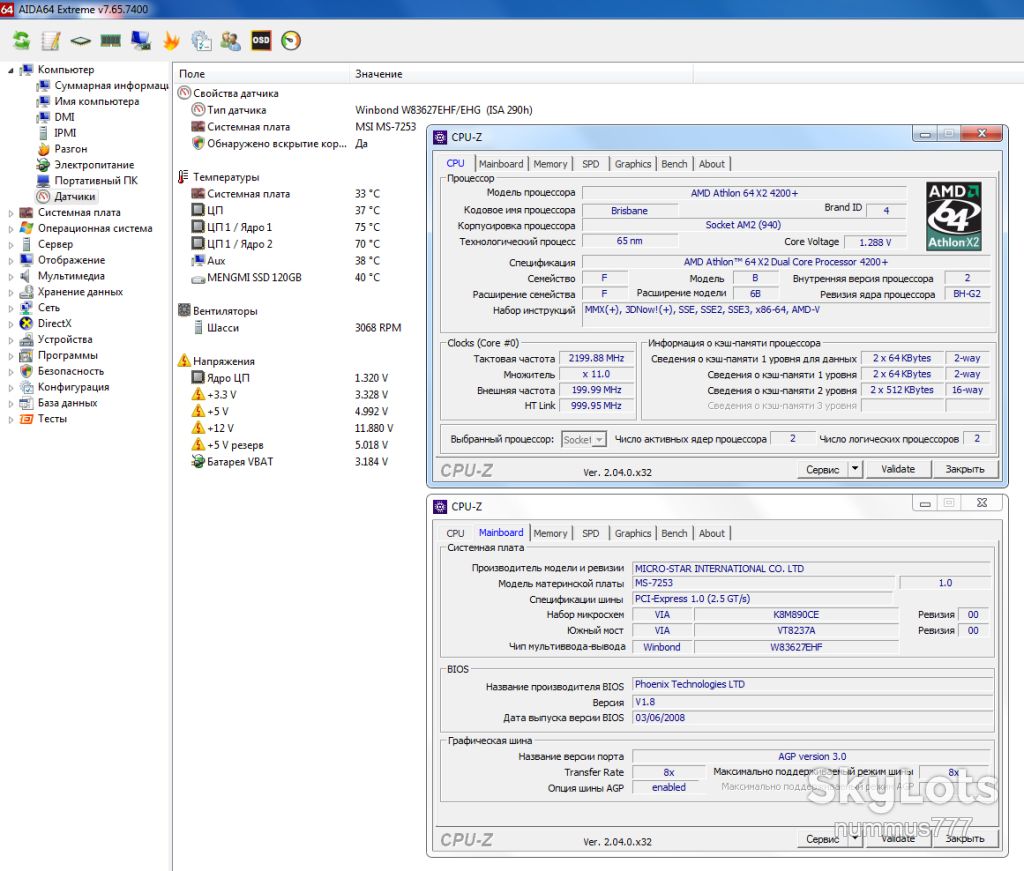Click the blue monitor toolbar icon

coord(140,40)
